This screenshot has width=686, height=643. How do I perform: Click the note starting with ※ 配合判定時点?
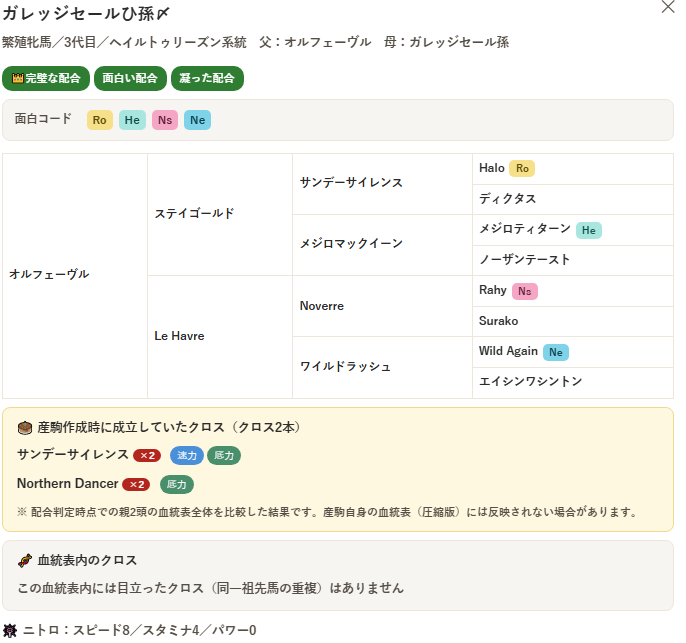327,512
